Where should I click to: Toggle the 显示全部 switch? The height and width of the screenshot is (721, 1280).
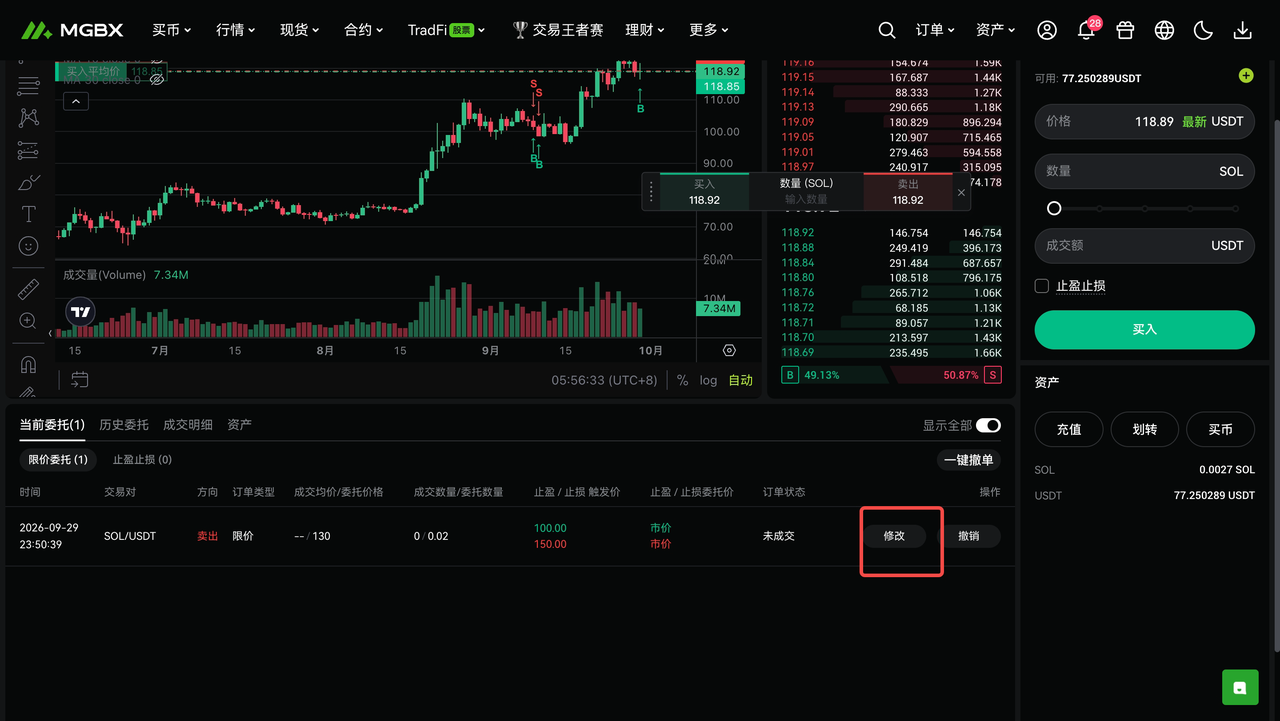coord(988,426)
